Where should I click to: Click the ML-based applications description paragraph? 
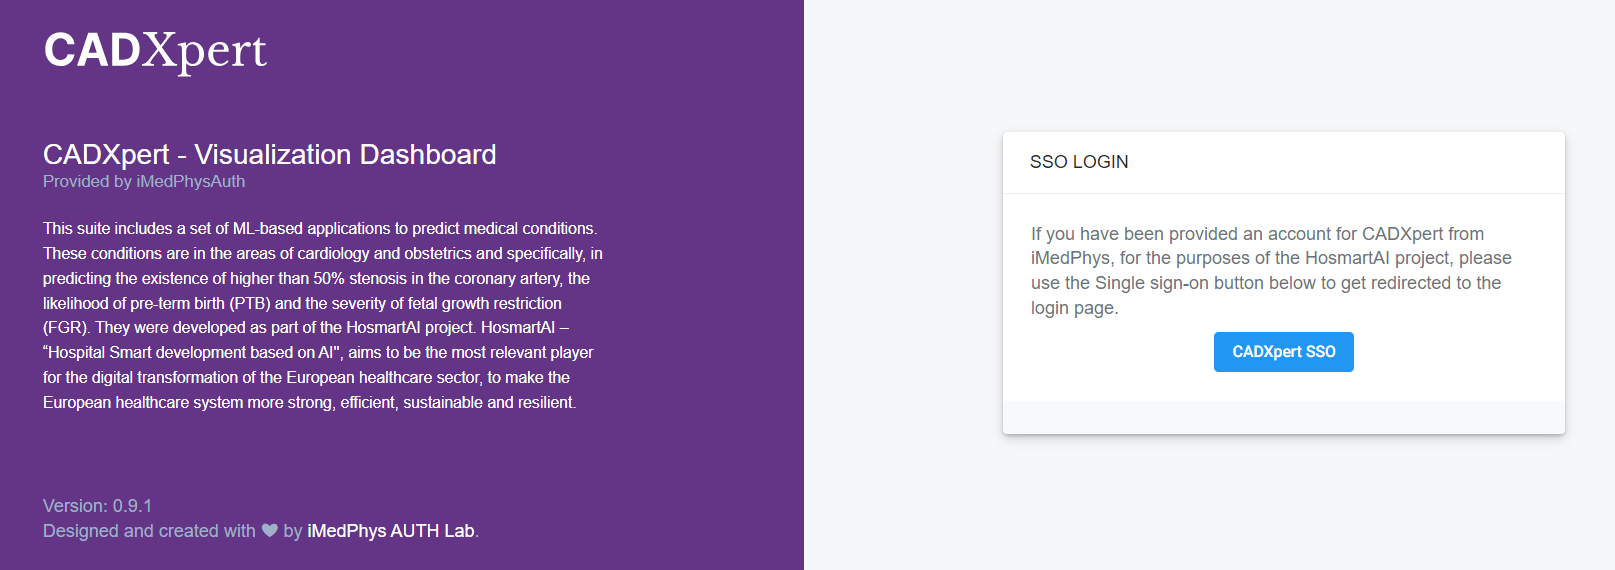320,315
